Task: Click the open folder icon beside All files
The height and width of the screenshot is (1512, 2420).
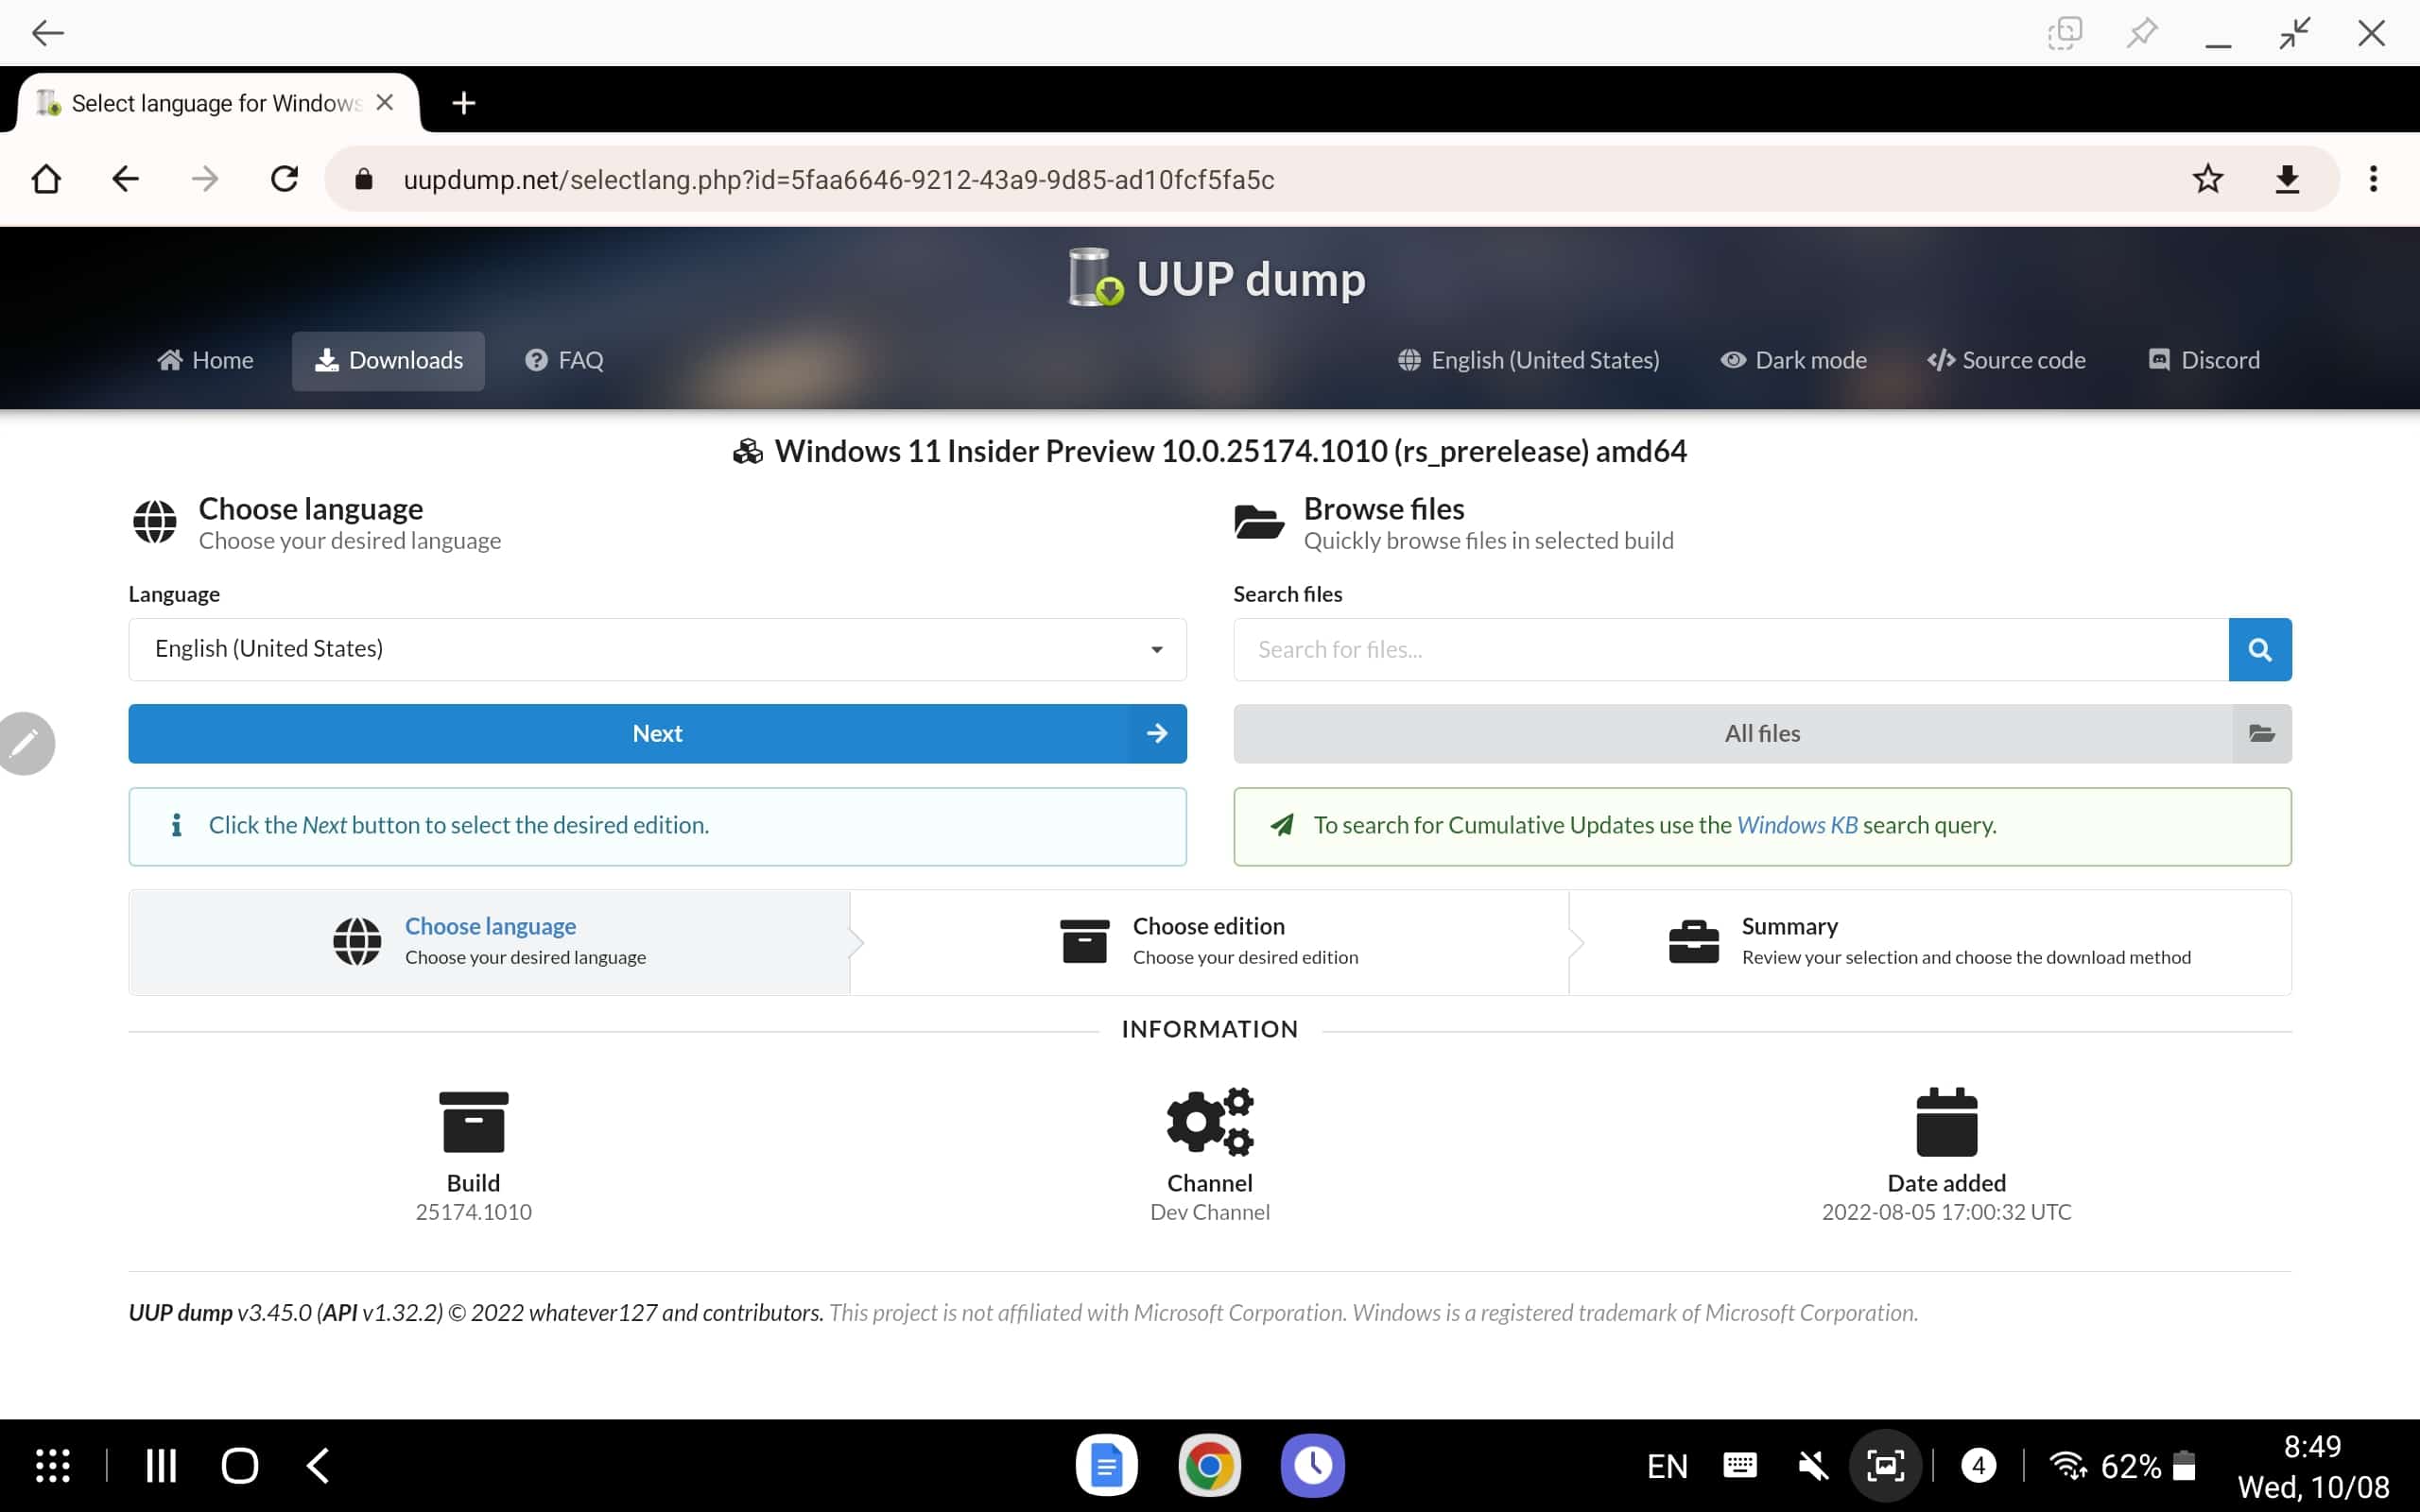Action: [2261, 733]
